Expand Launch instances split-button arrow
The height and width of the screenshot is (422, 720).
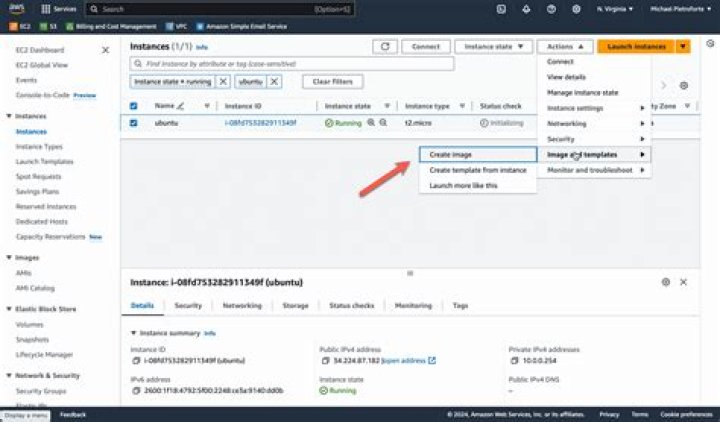point(683,47)
